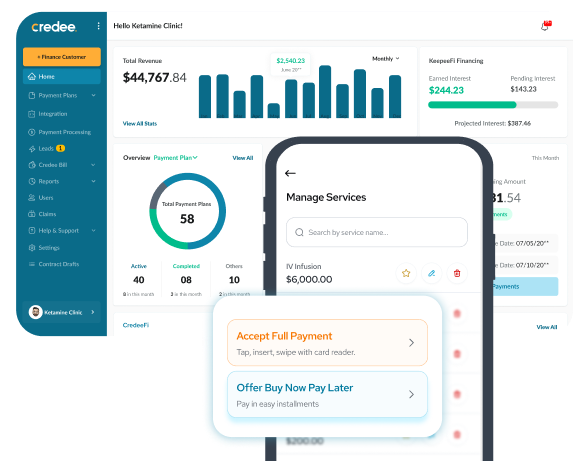The image size is (588, 461).
Task: Click the Active 40 count
Action: coord(139,280)
